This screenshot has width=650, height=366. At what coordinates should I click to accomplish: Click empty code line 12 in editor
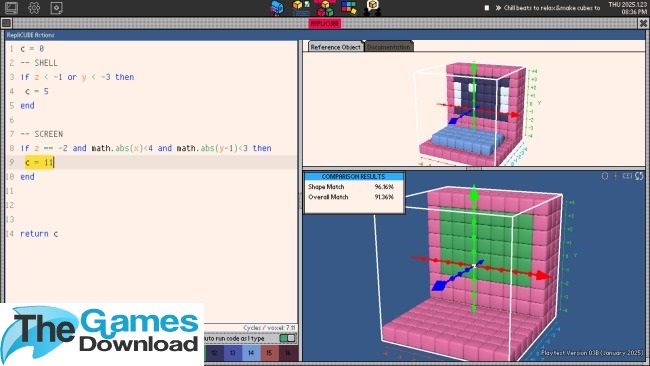(152, 205)
